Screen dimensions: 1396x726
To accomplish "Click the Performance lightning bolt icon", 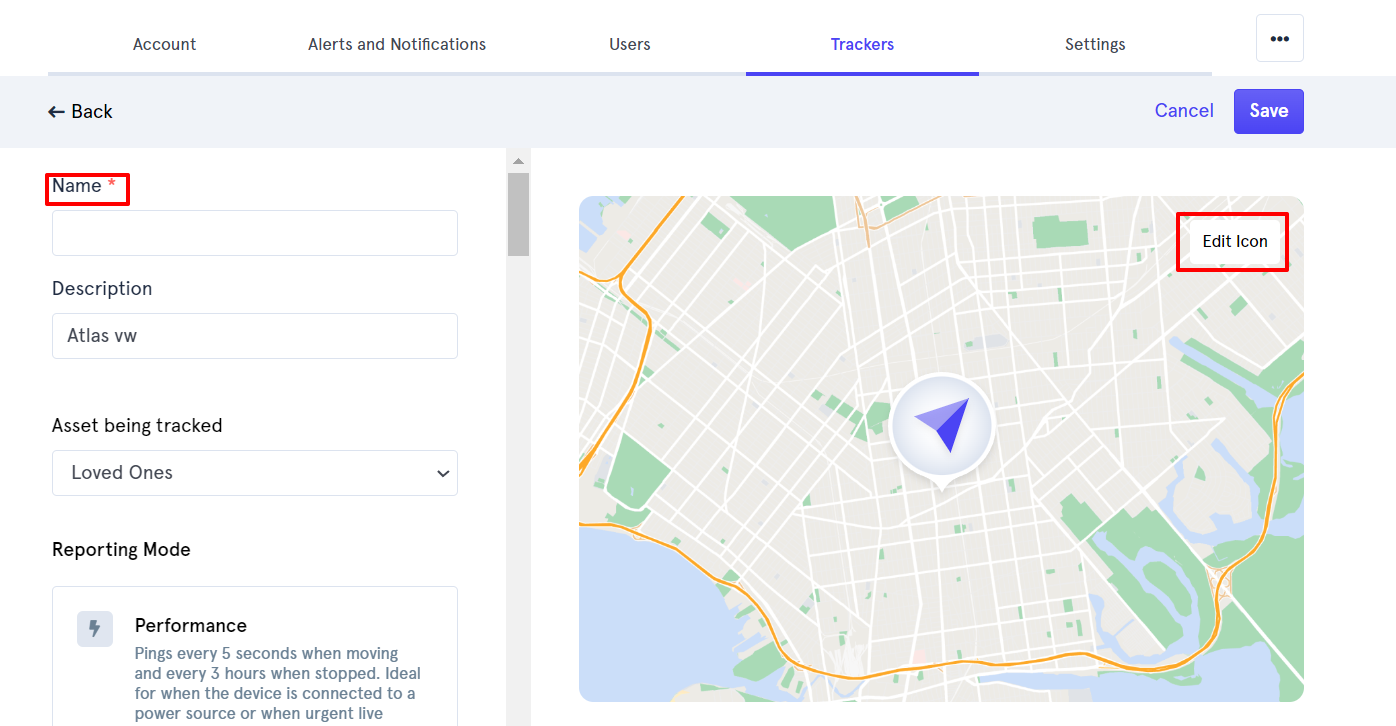I will pyautogui.click(x=95, y=628).
